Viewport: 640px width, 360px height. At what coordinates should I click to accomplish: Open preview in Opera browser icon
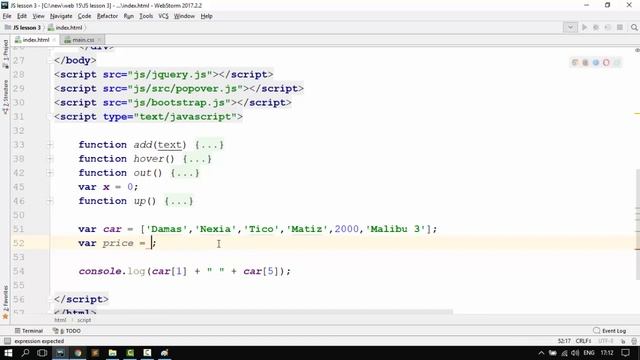pos(606,62)
